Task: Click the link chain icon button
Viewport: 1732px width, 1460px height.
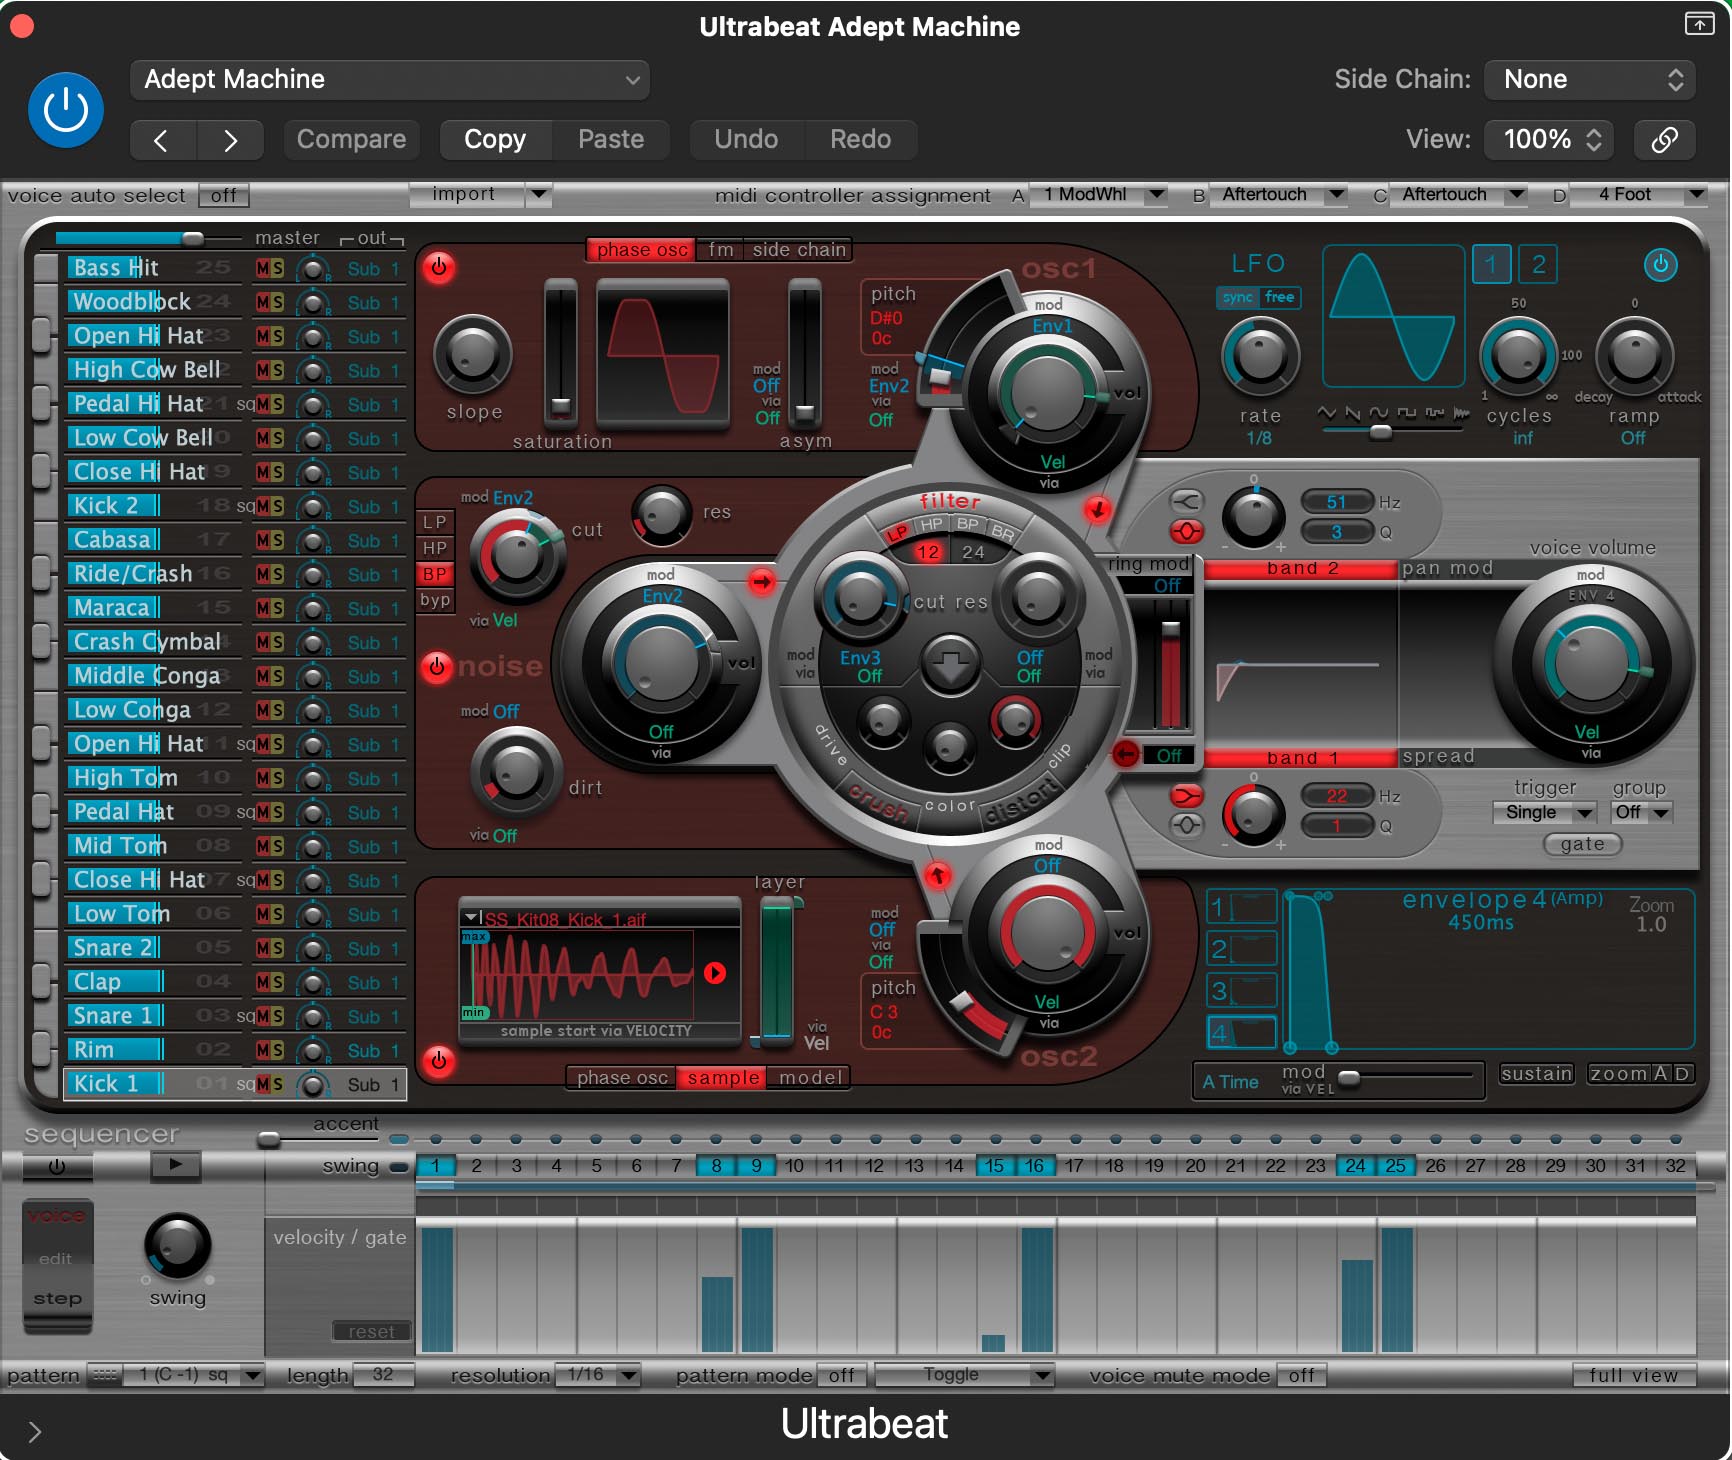Action: [x=1665, y=139]
